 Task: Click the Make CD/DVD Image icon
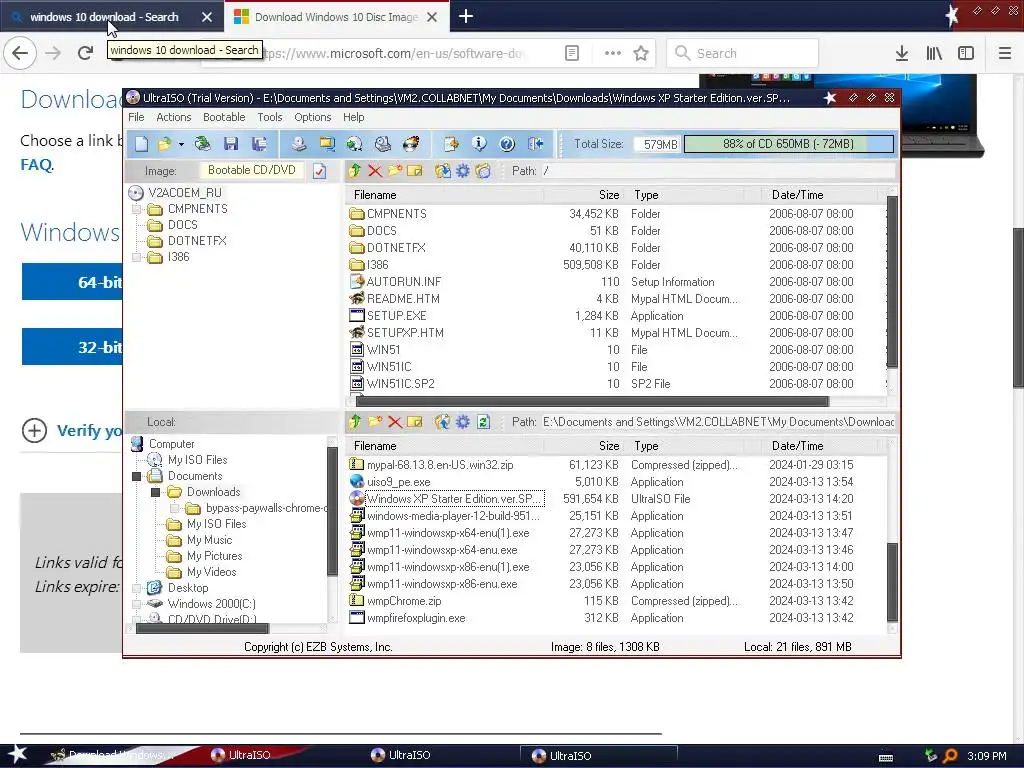pyautogui.click(x=298, y=144)
